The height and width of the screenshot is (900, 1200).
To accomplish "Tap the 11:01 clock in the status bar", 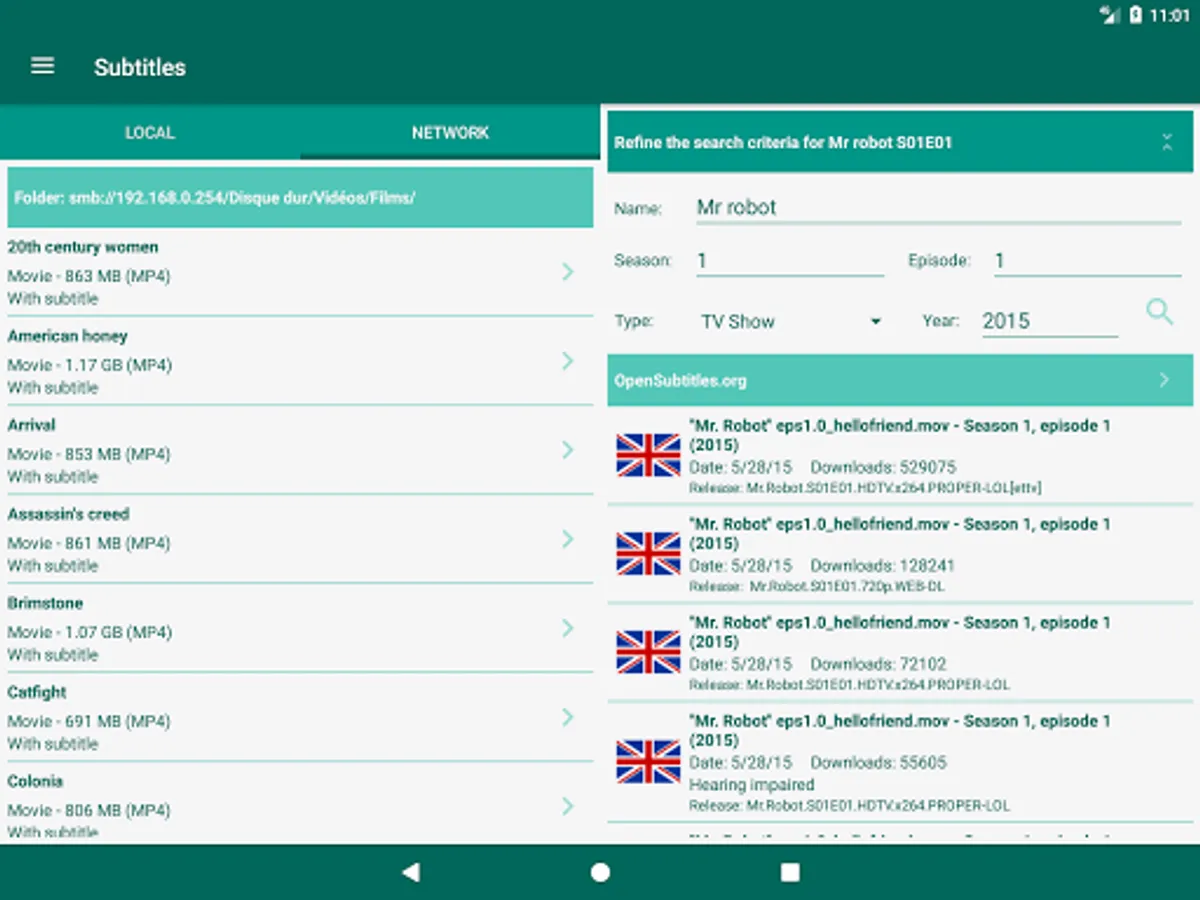I will coord(1170,16).
